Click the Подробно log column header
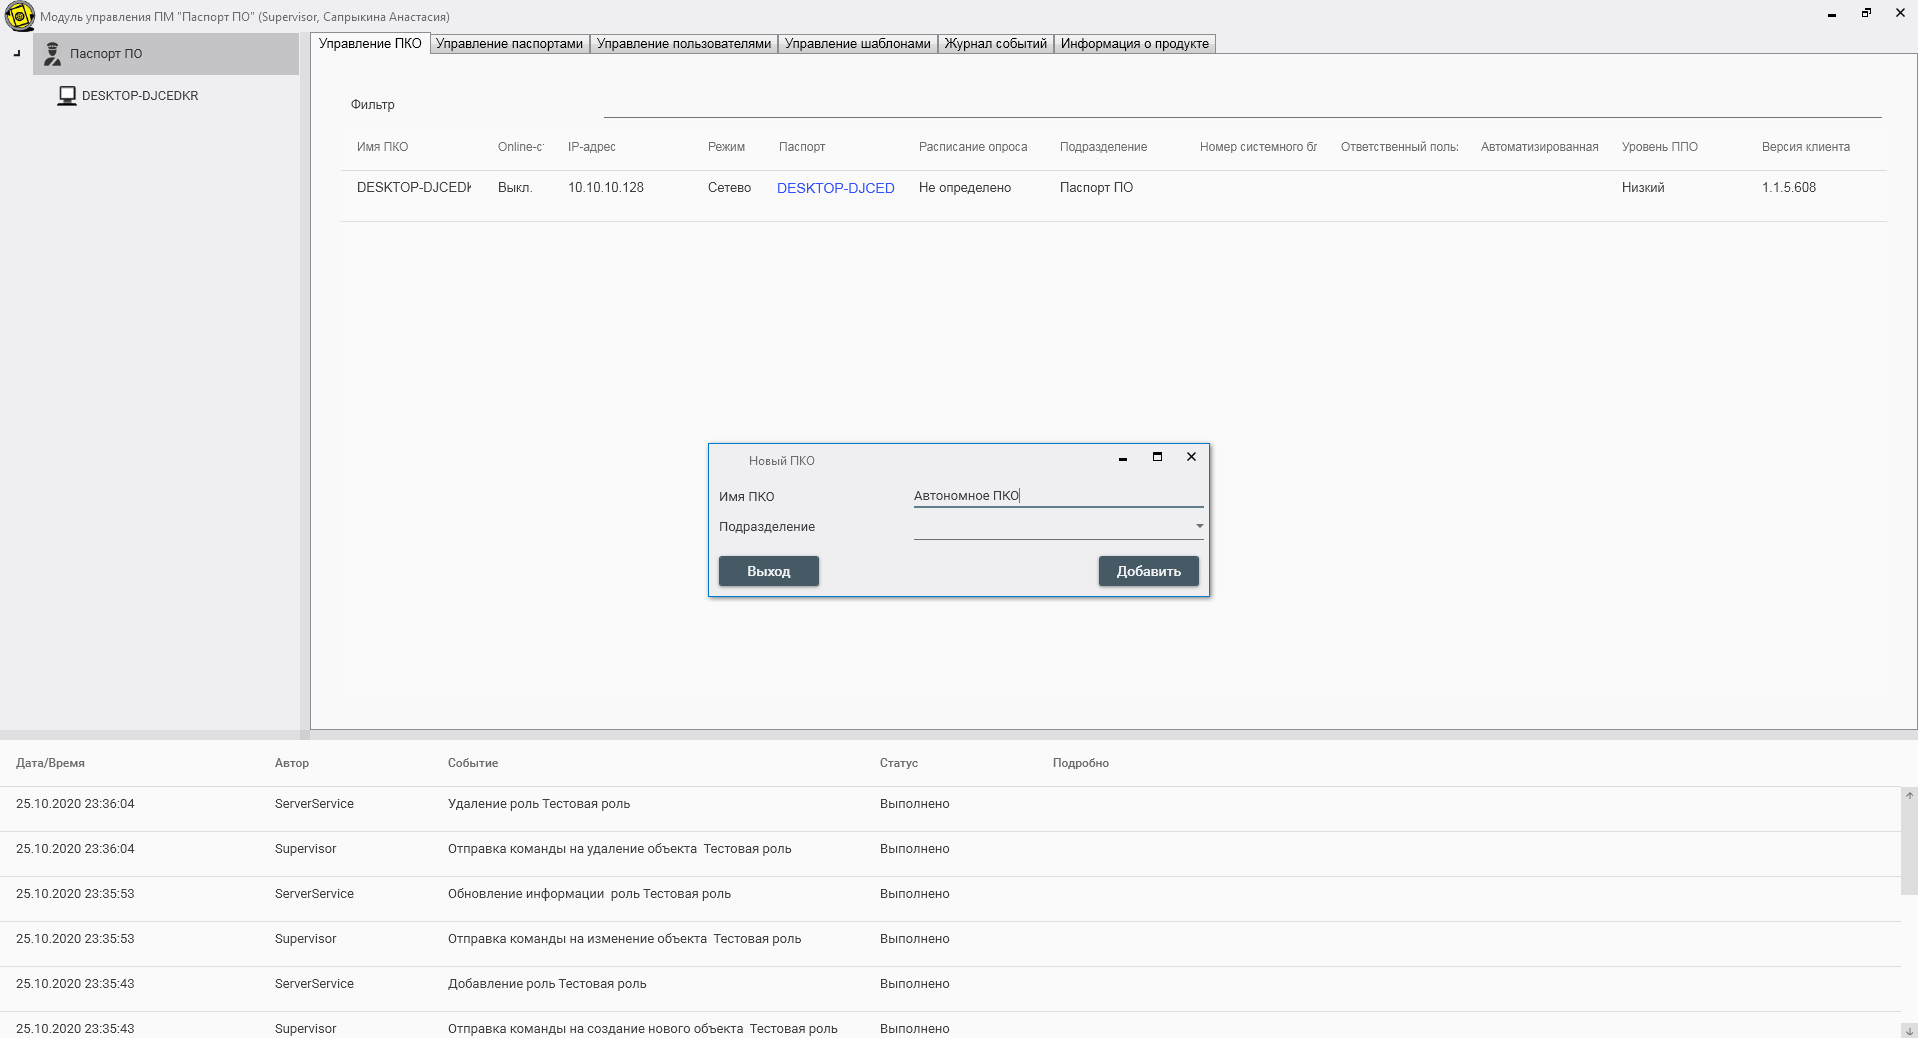This screenshot has width=1918, height=1038. (x=1081, y=763)
